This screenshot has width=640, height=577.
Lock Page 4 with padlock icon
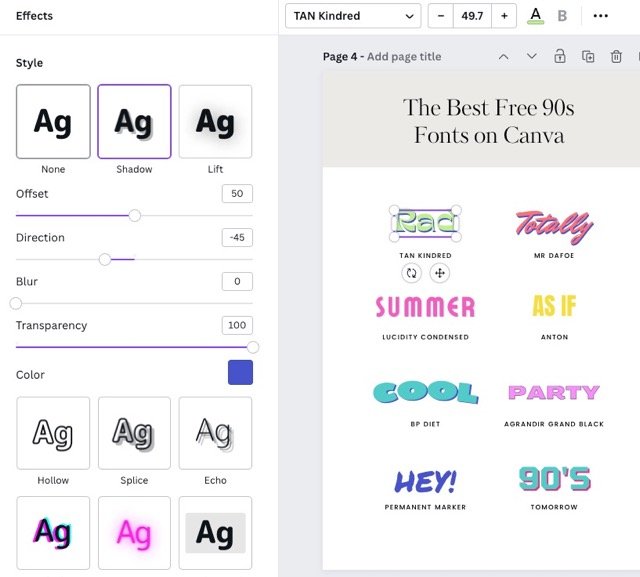(560, 56)
